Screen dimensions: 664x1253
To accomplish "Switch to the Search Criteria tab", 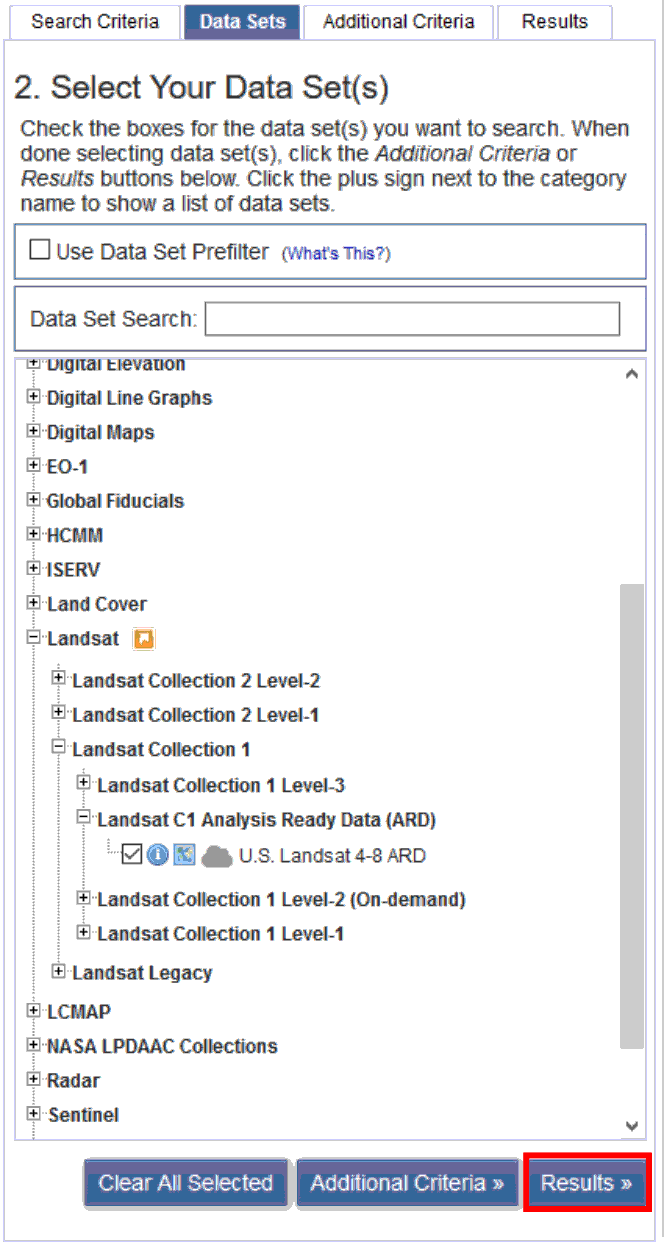I will pyautogui.click(x=94, y=22).
